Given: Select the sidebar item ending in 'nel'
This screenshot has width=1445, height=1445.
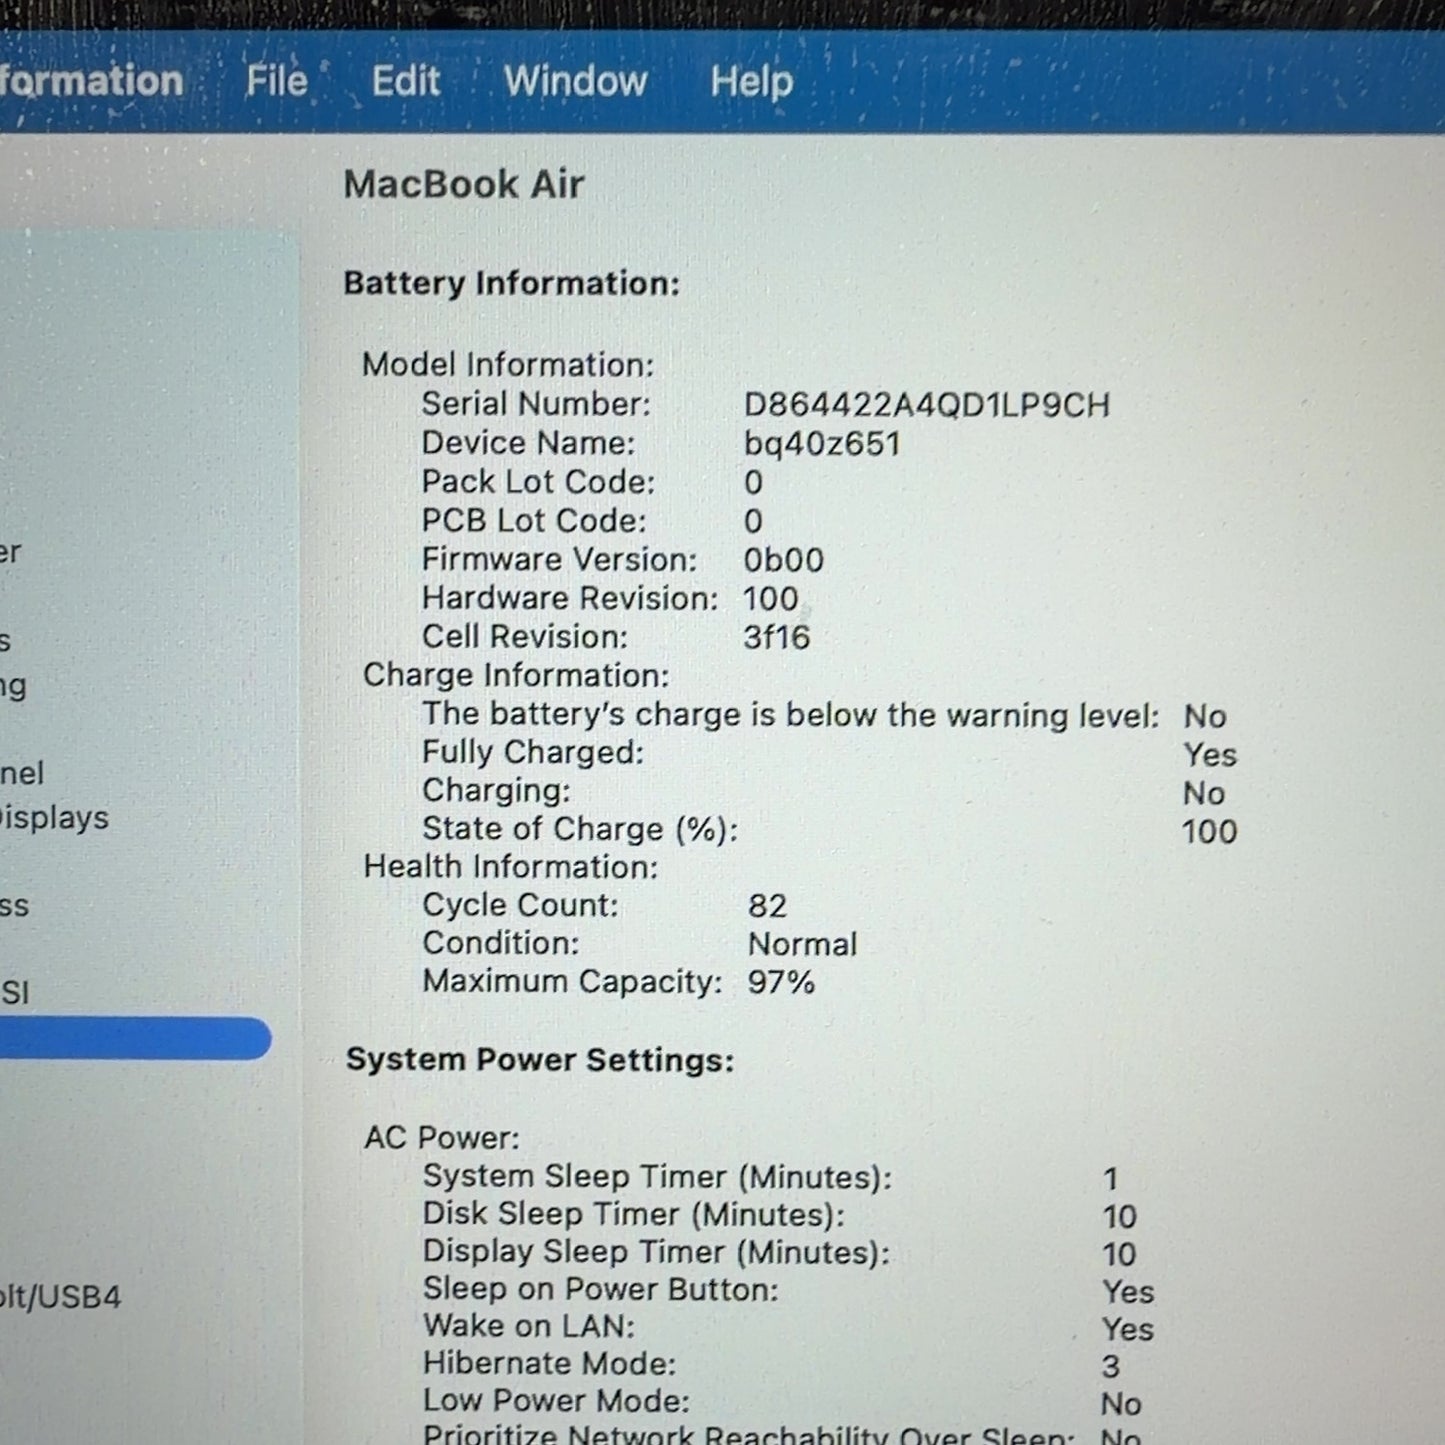Looking at the screenshot, I should tap(22, 773).
